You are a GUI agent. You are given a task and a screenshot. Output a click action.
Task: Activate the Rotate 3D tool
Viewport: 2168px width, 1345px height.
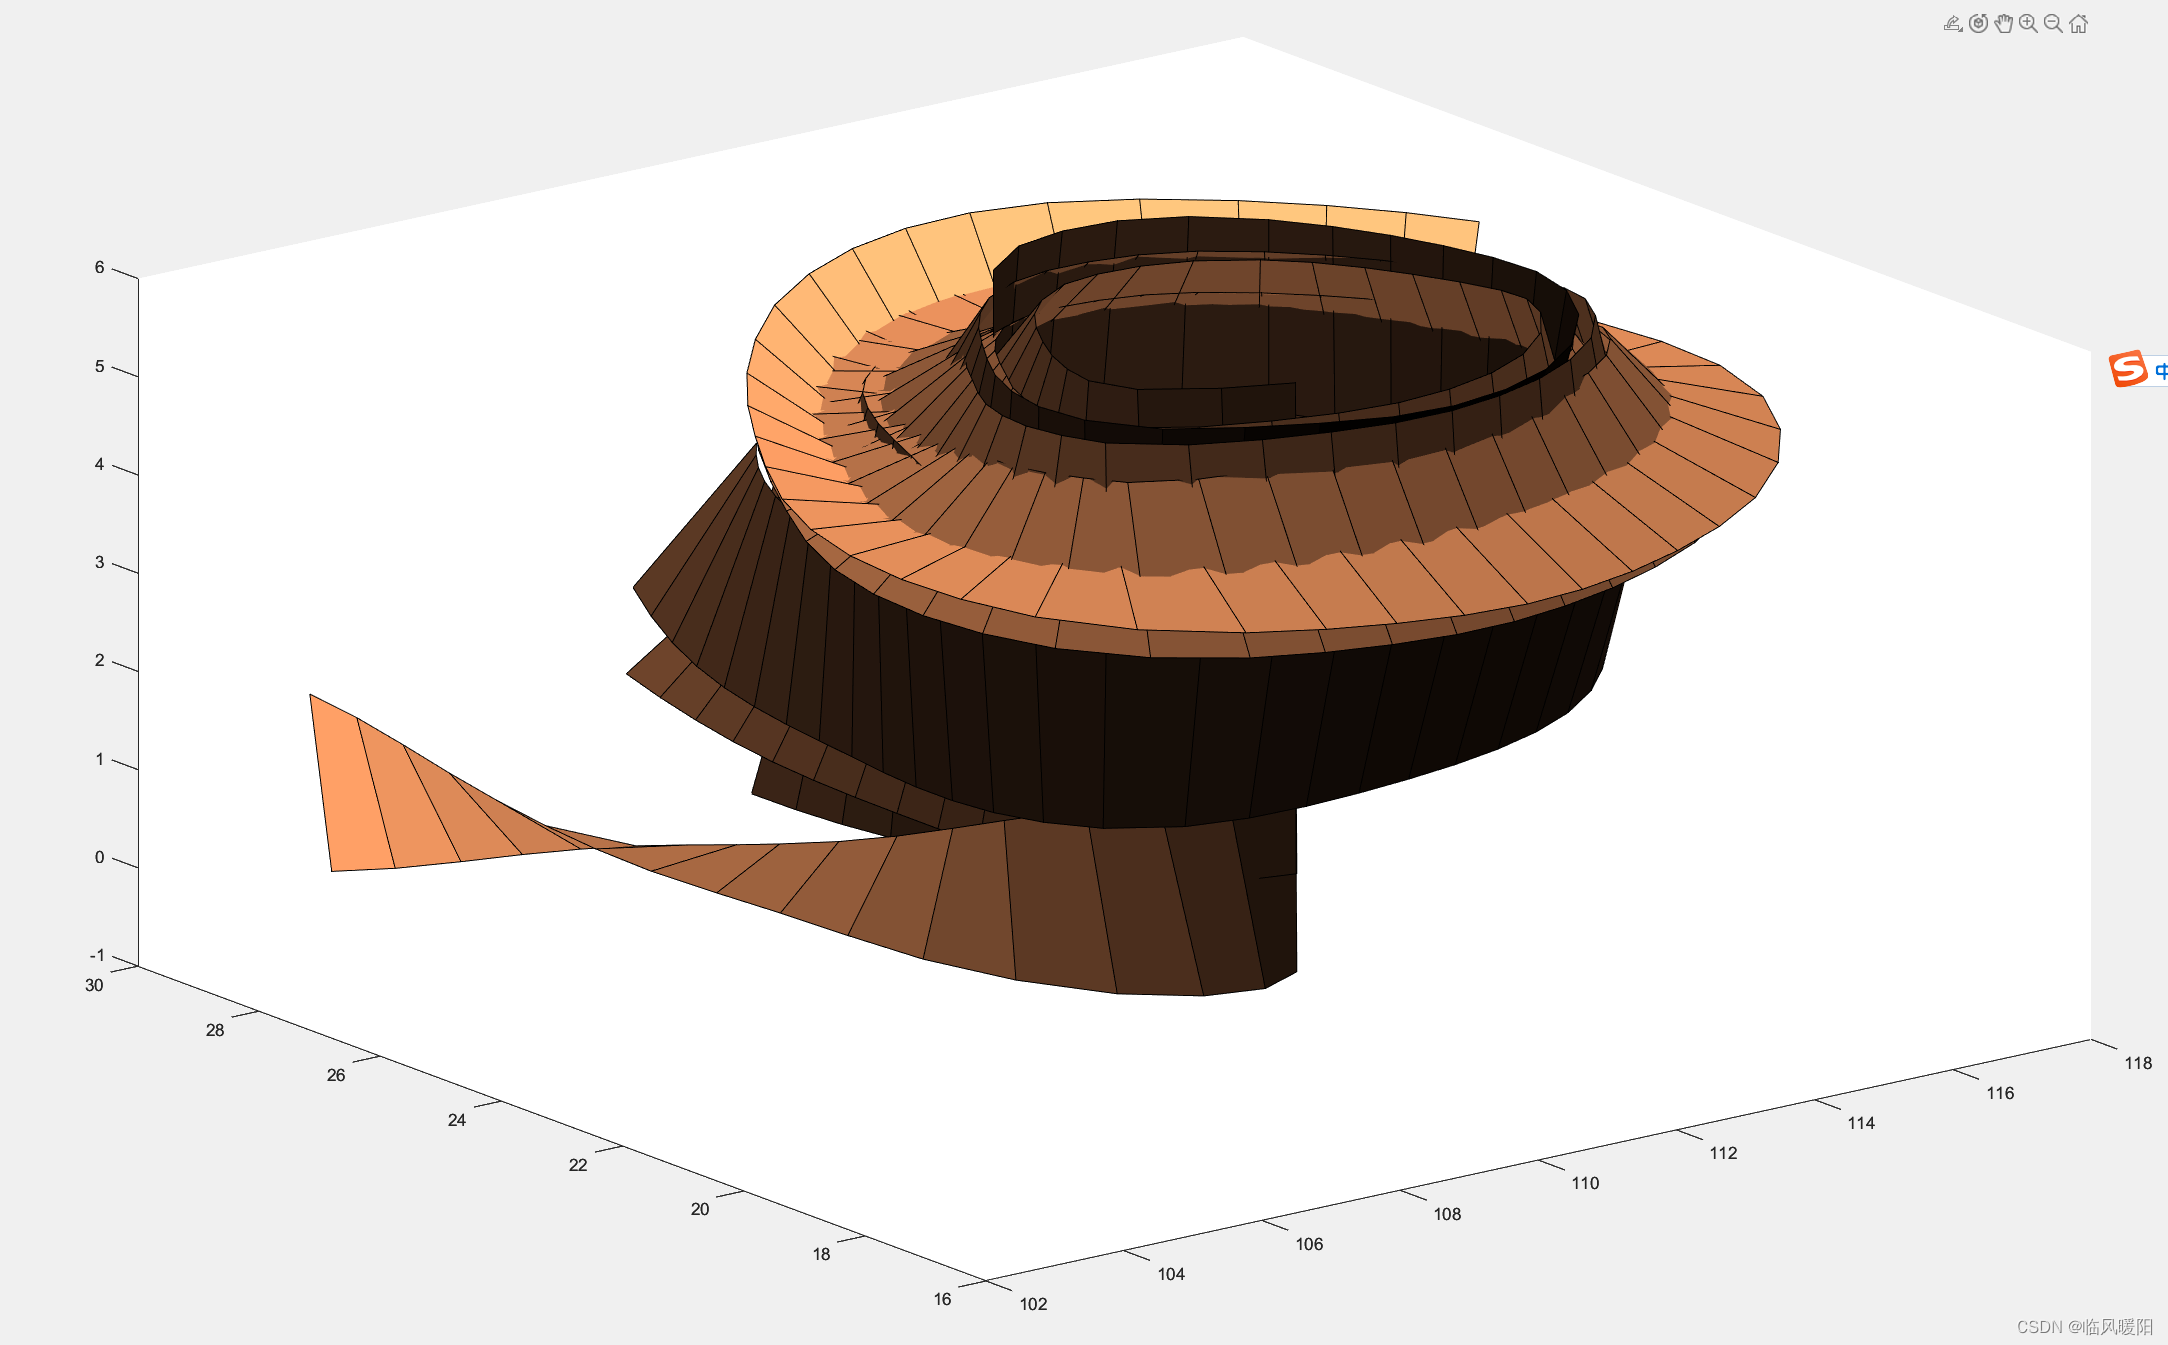click(1978, 24)
